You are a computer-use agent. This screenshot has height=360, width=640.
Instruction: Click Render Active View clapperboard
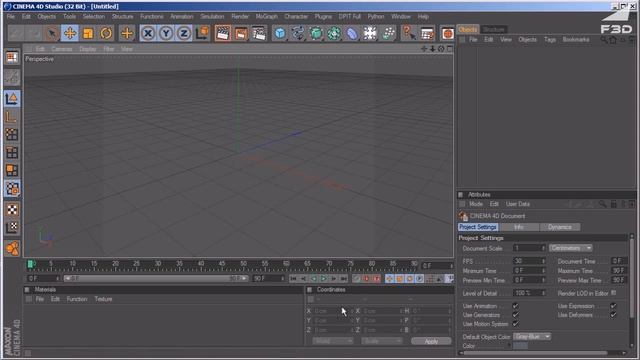click(223, 33)
